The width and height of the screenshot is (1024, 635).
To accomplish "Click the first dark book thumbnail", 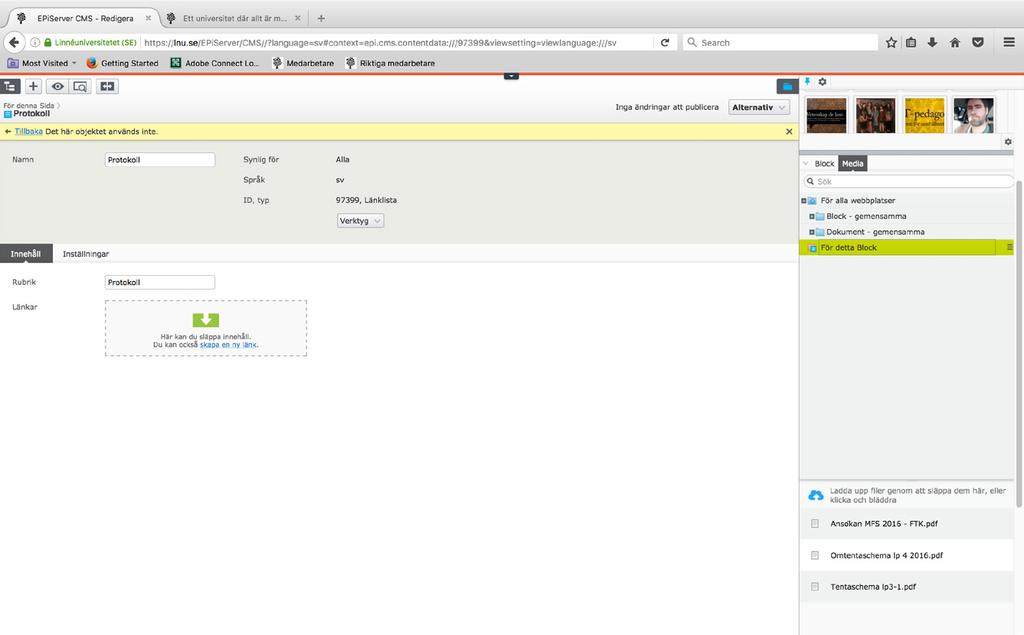I will (x=826, y=115).
